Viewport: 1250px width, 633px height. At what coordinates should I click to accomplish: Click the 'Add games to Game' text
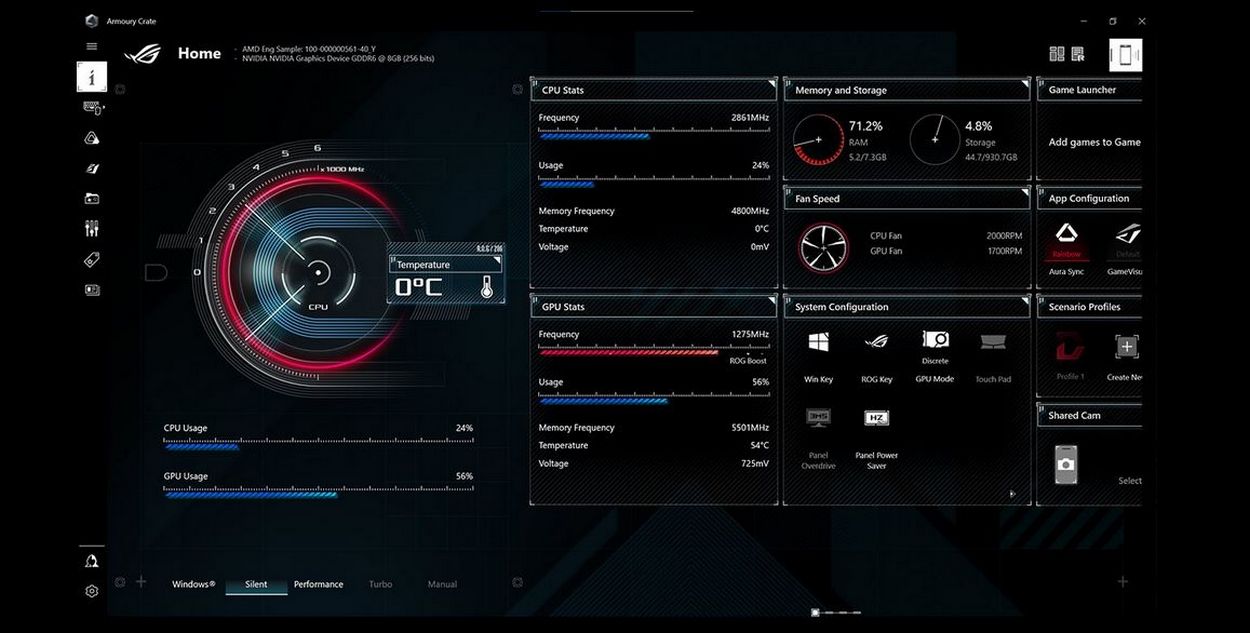coord(1095,143)
